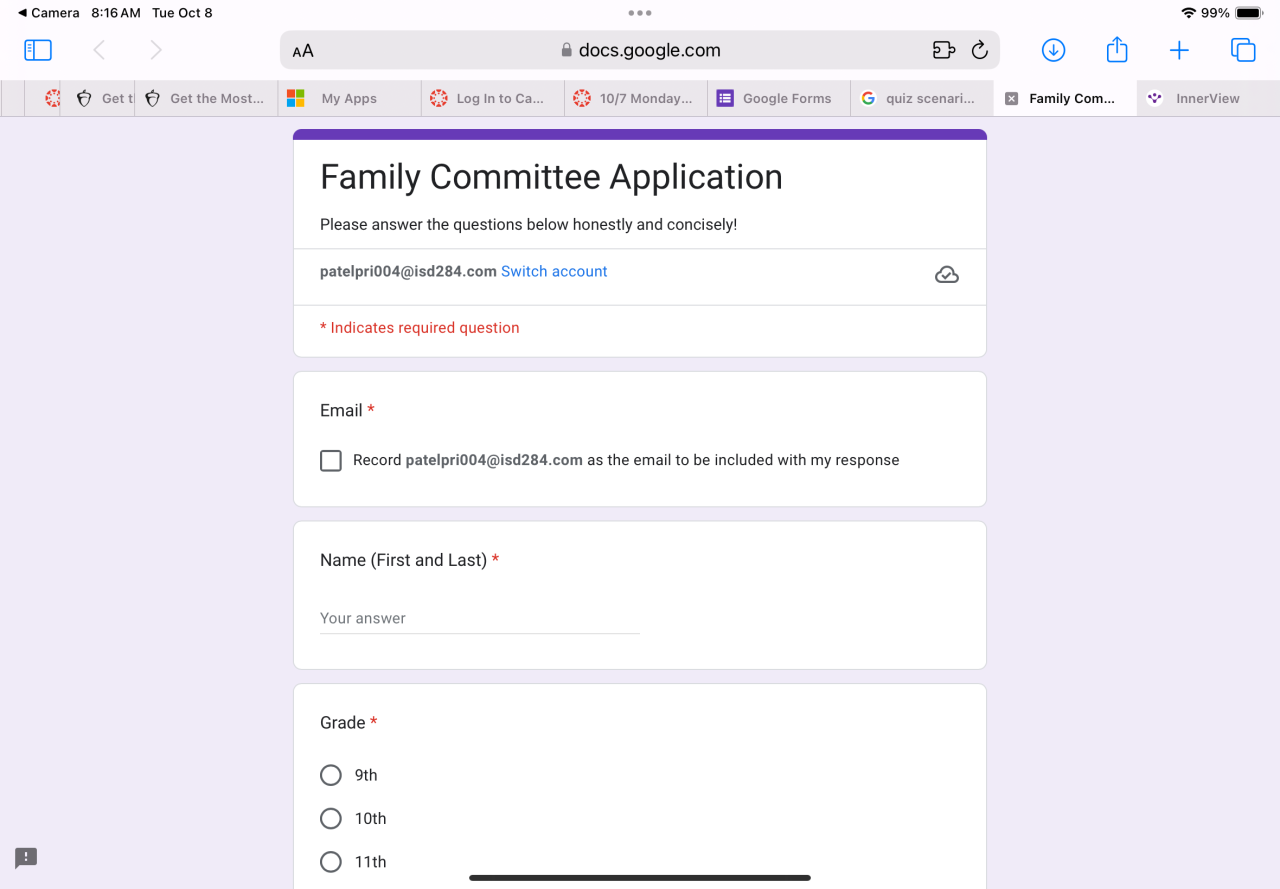The width and height of the screenshot is (1280, 889).
Task: Open the Safari sidebar panel
Action: click(38, 50)
